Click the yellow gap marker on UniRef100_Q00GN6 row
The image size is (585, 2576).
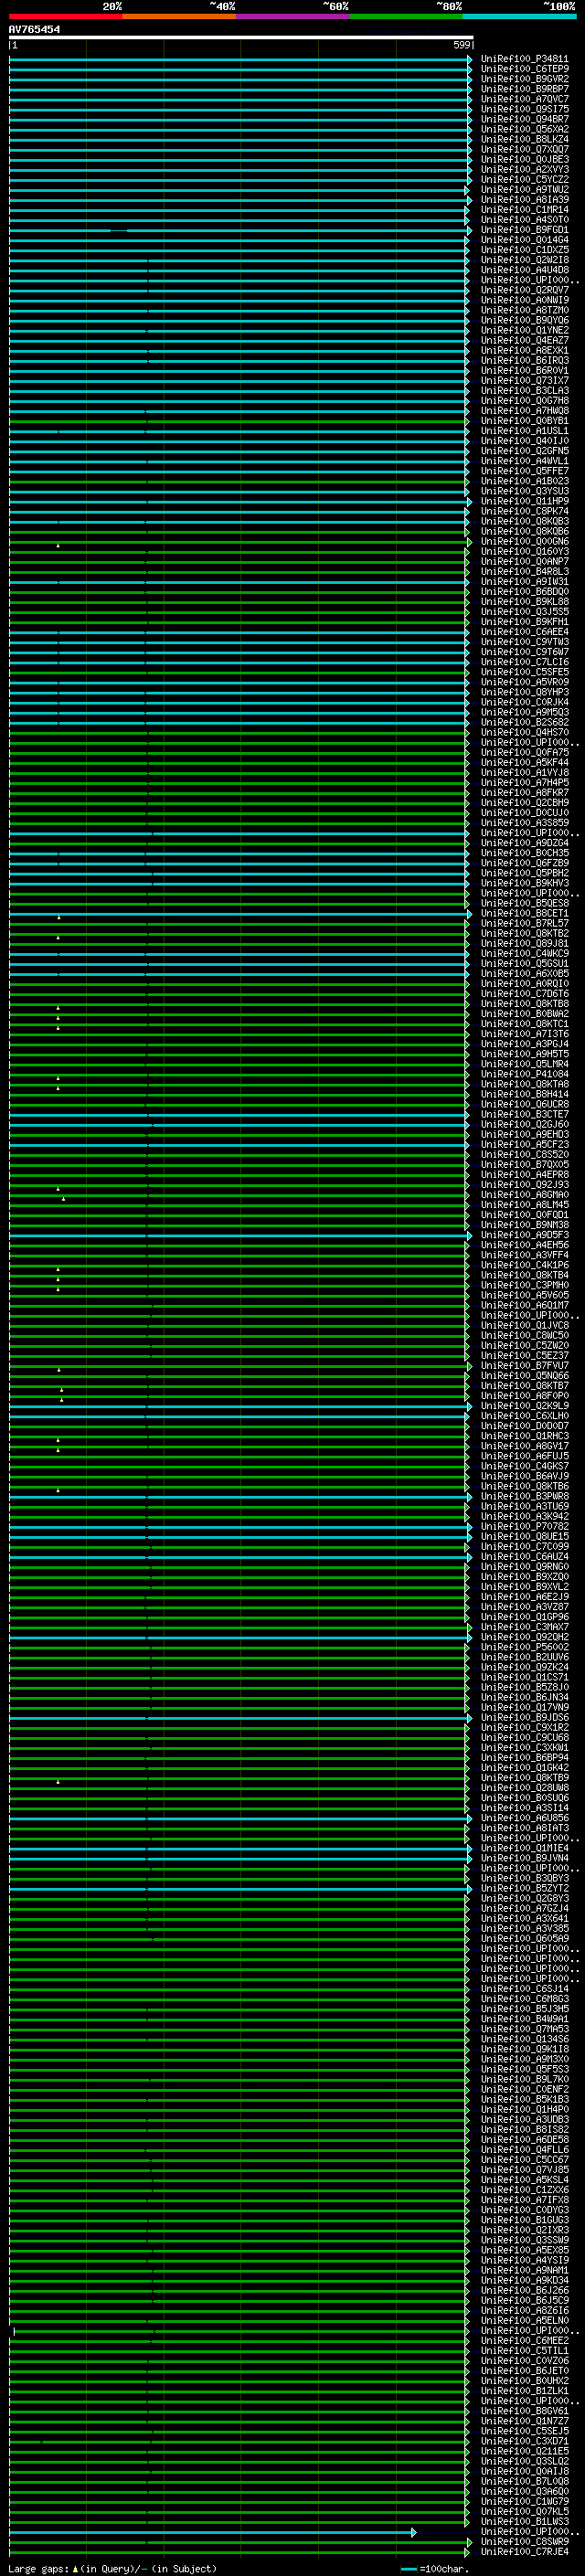coord(58,546)
